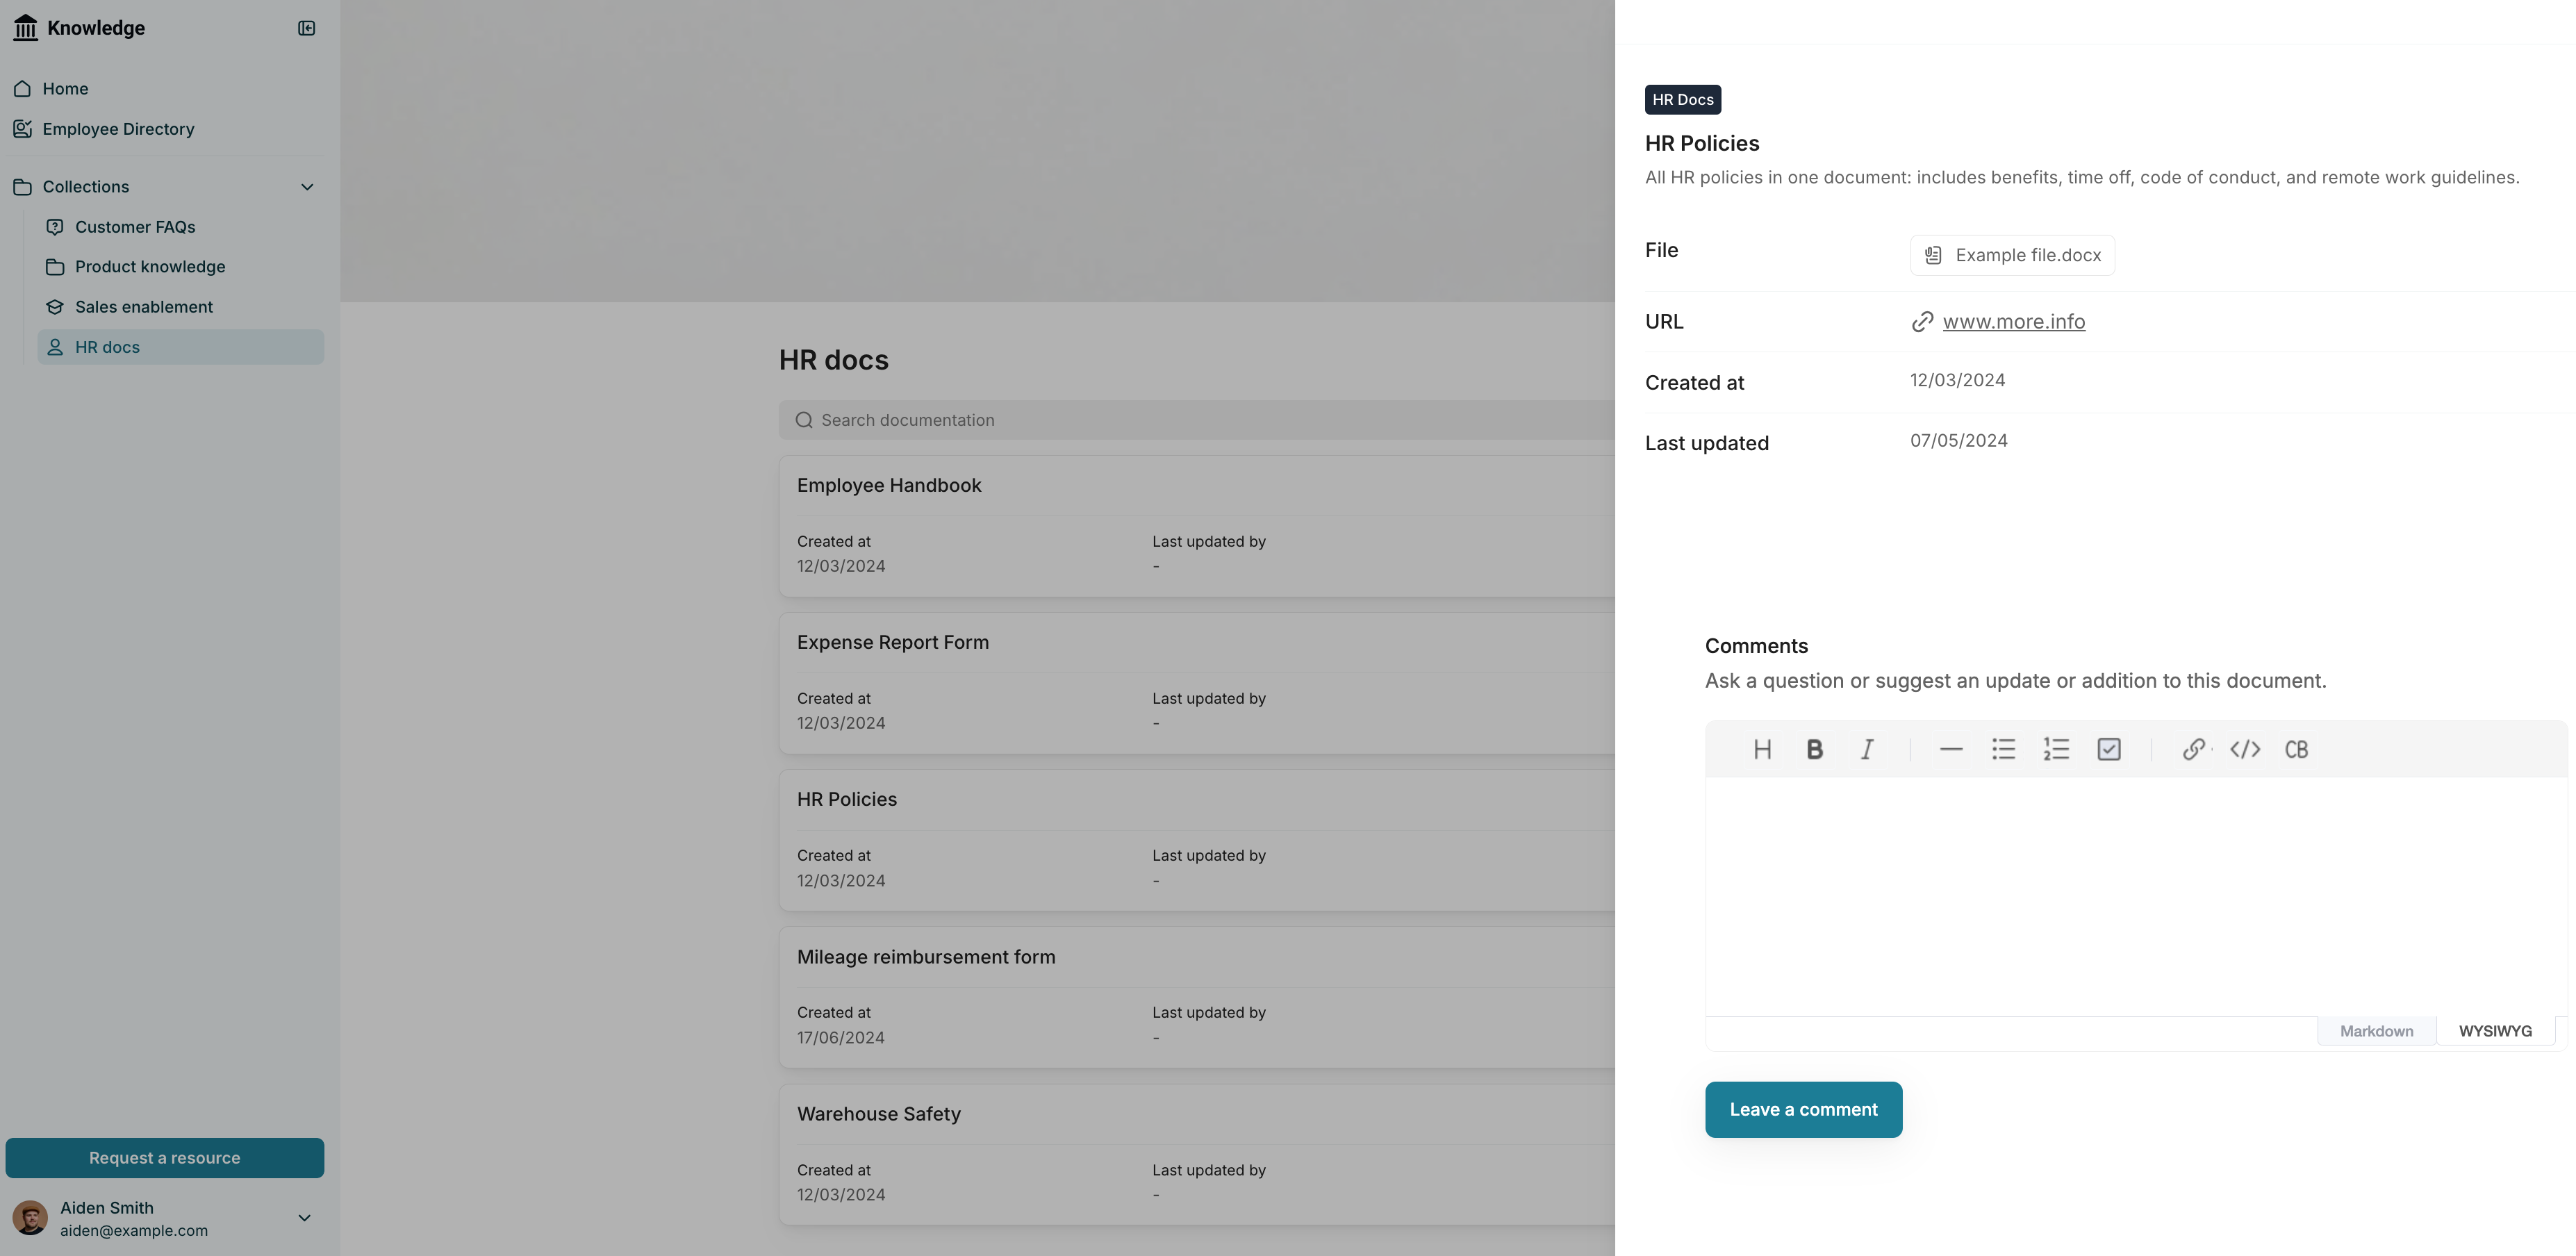
Task: Insert a bulleted list
Action: click(2003, 749)
